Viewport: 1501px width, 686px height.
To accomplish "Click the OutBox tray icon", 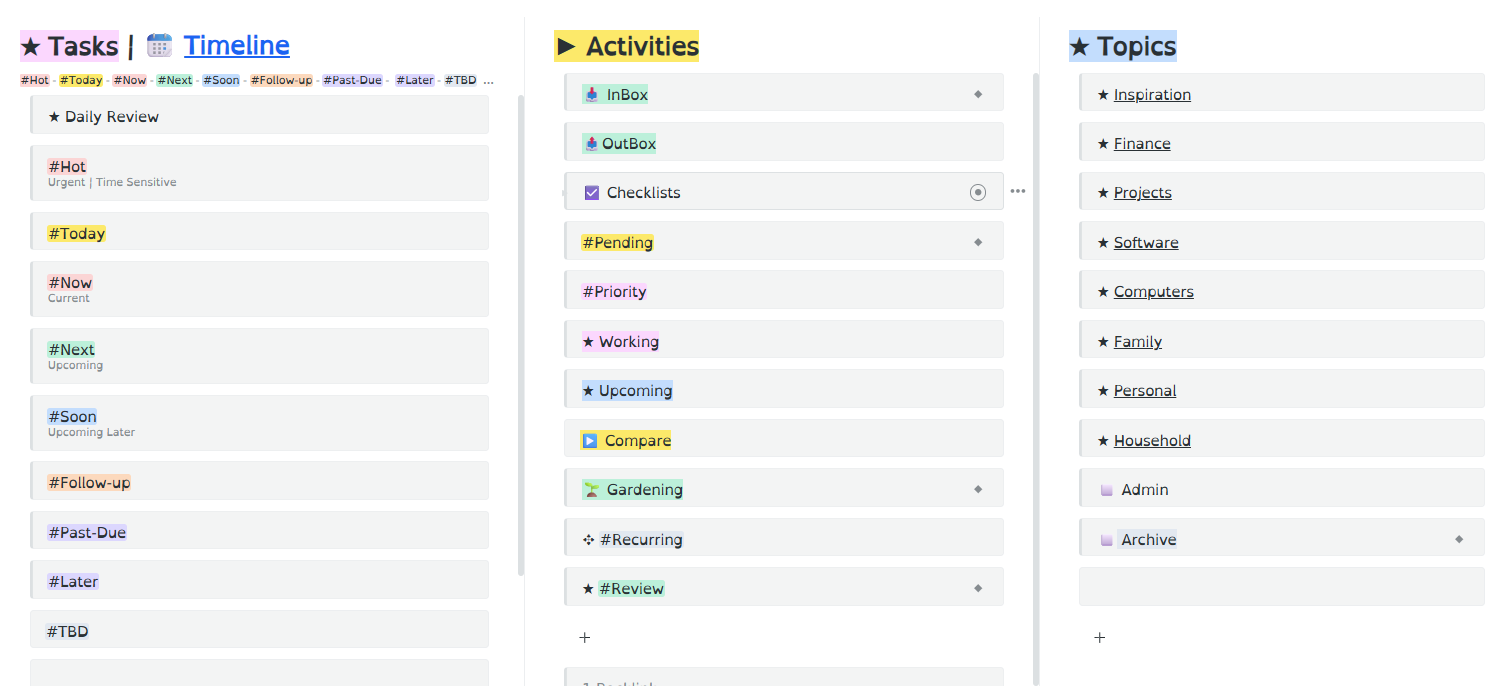I will tap(591, 144).
